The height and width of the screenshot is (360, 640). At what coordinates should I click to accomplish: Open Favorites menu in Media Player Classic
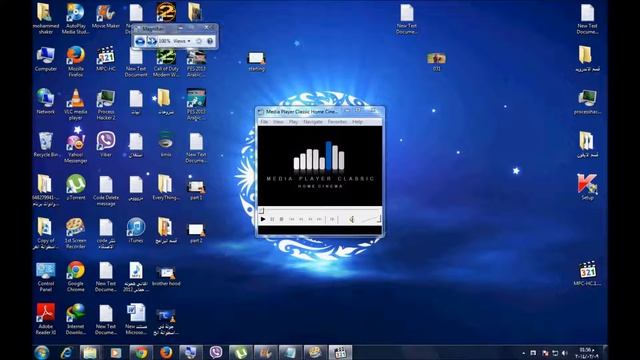(x=337, y=122)
